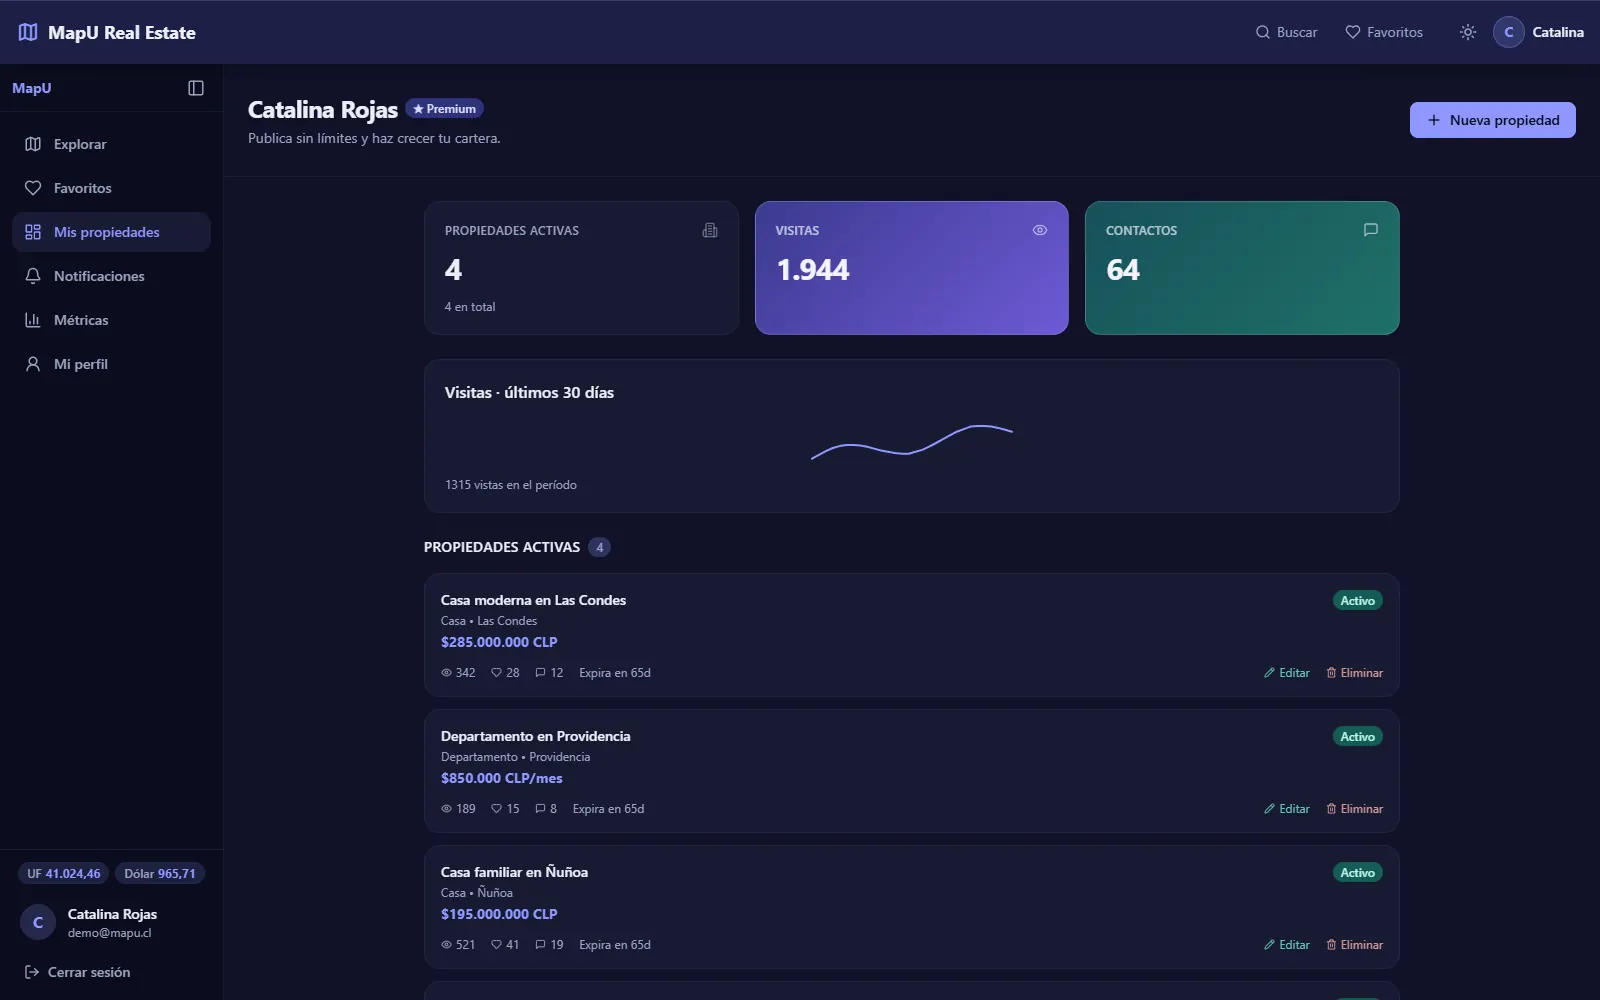Screen dimensions: 1600x1000
Task: Open Notificaciones in the sidebar
Action: point(111,276)
